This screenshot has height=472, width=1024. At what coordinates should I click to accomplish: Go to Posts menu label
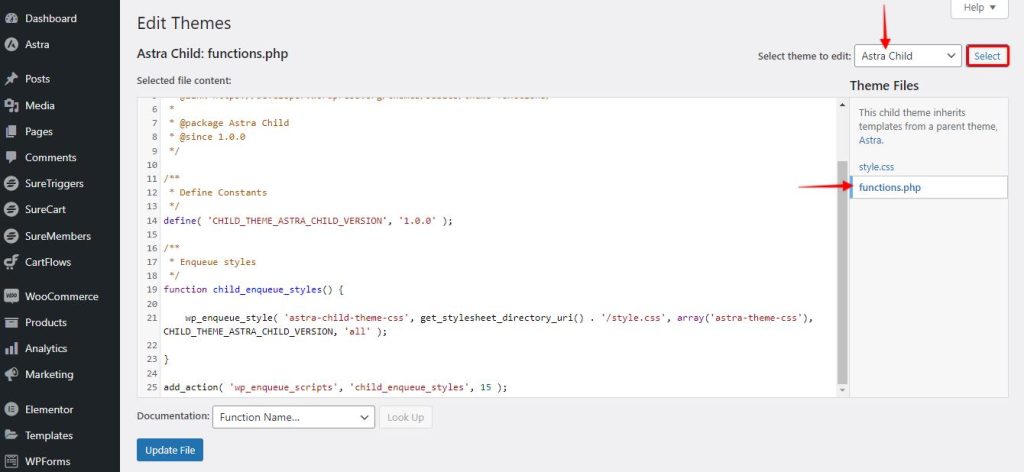[x=37, y=79]
